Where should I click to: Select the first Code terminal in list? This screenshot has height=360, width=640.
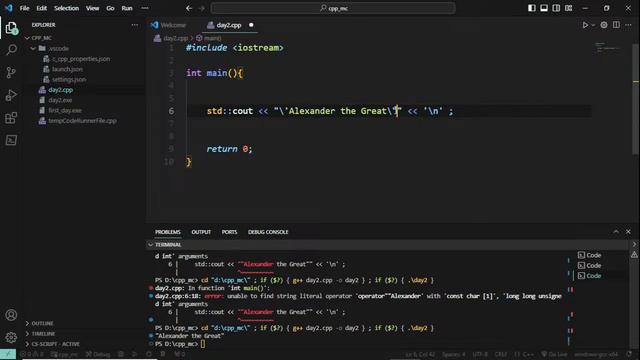[x=590, y=255]
